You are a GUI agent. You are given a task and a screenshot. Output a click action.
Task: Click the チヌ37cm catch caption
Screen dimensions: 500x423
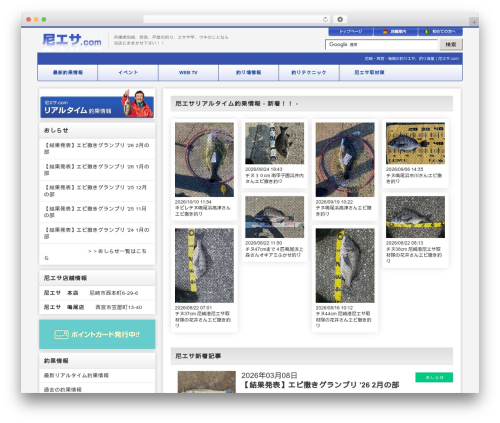[203, 320]
